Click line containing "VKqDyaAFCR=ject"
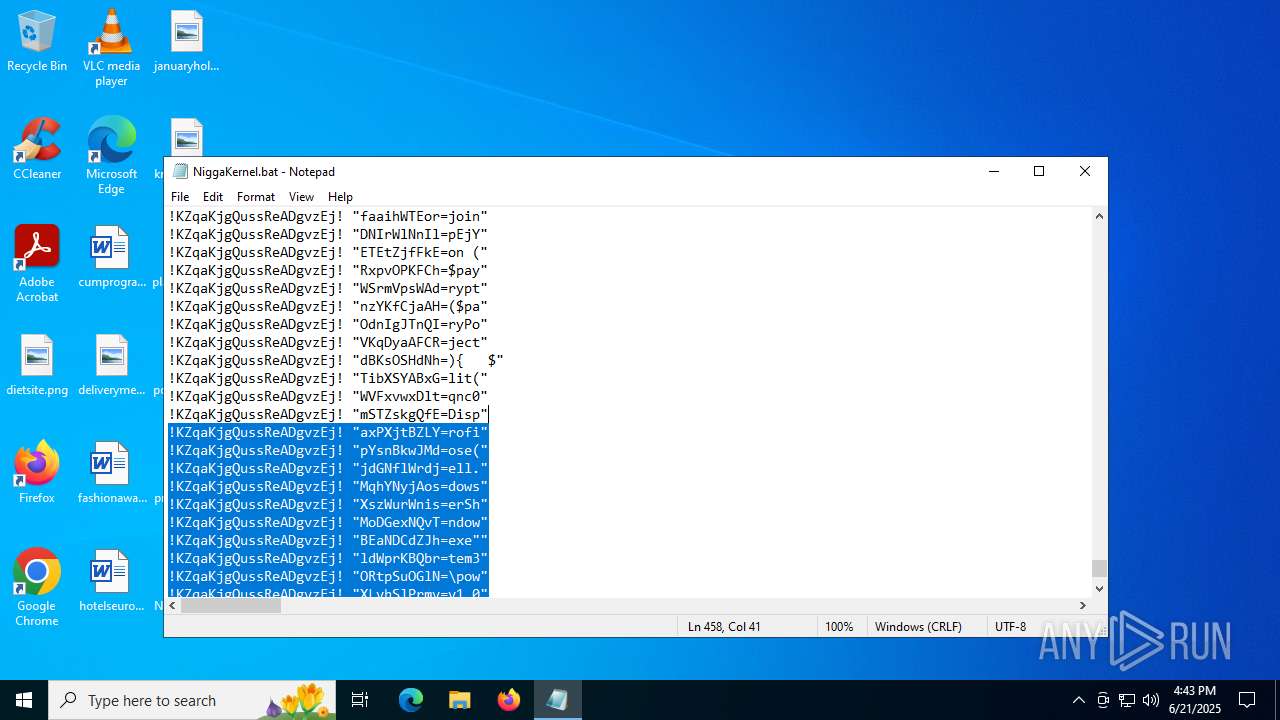This screenshot has height=720, width=1280. [328, 342]
